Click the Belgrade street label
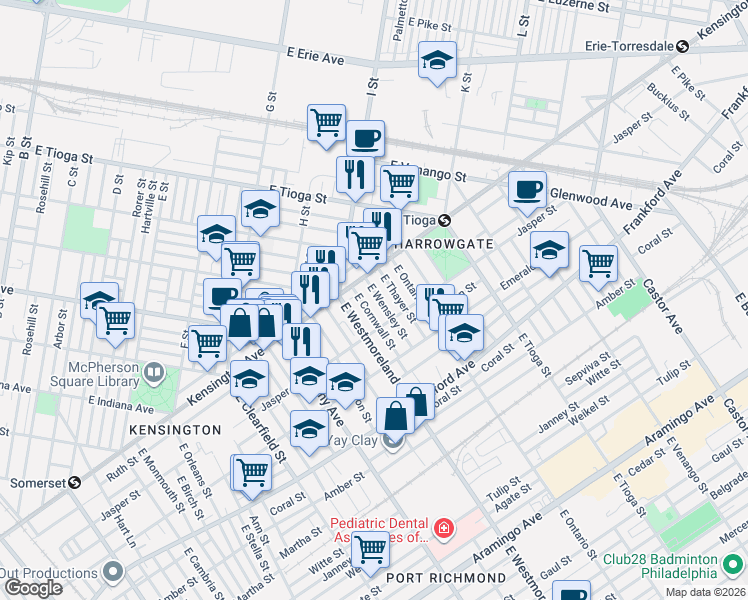The image size is (748, 600). pyautogui.click(x=729, y=485)
